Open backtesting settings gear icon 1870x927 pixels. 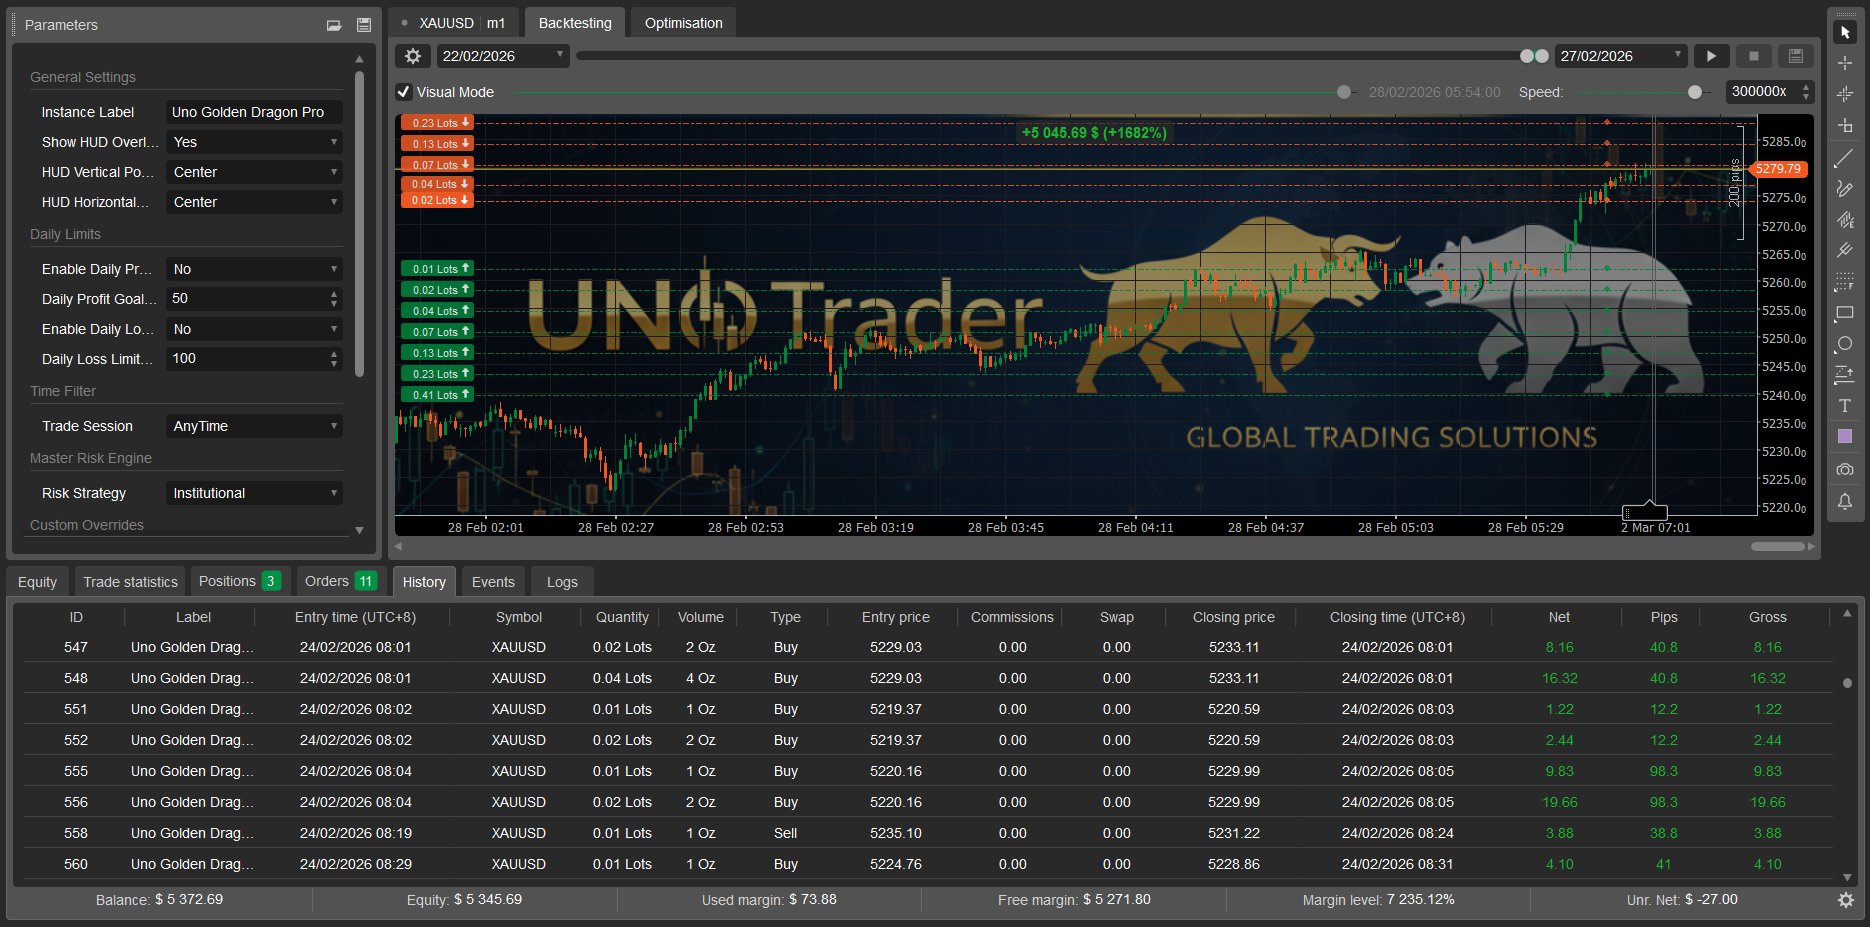tap(413, 56)
